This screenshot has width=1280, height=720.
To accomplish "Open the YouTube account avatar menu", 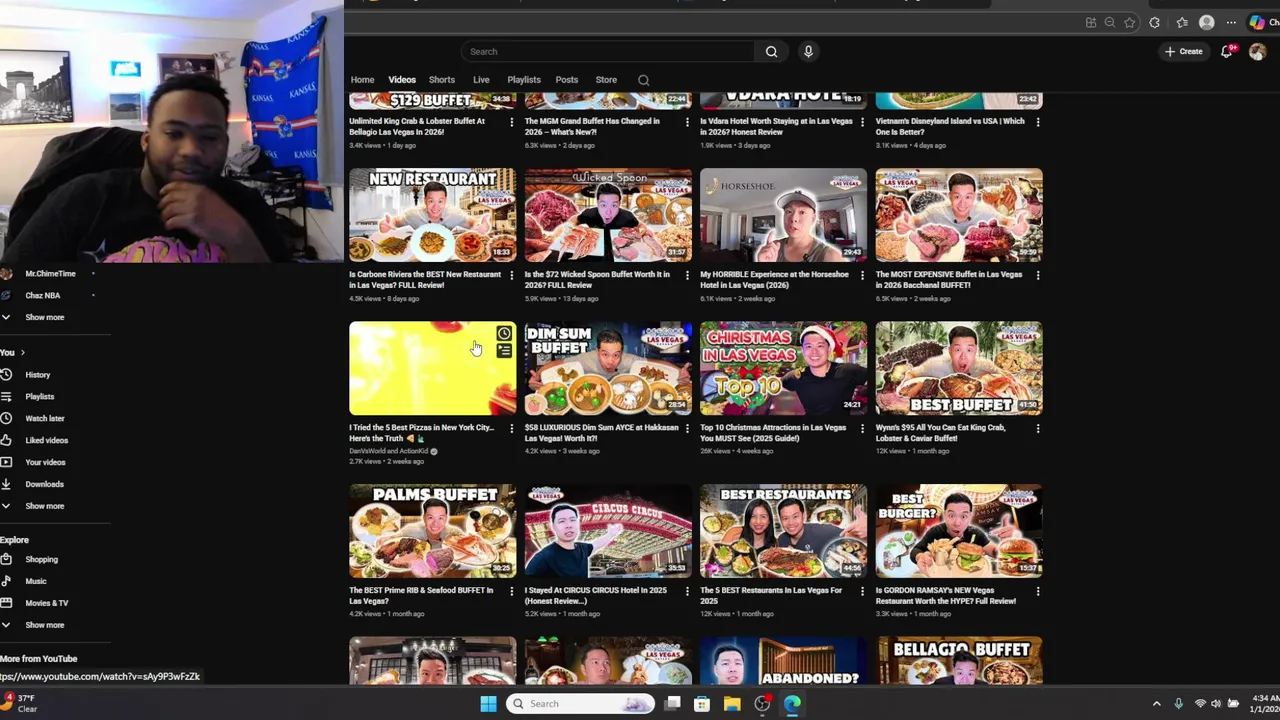I will pos(1257,51).
